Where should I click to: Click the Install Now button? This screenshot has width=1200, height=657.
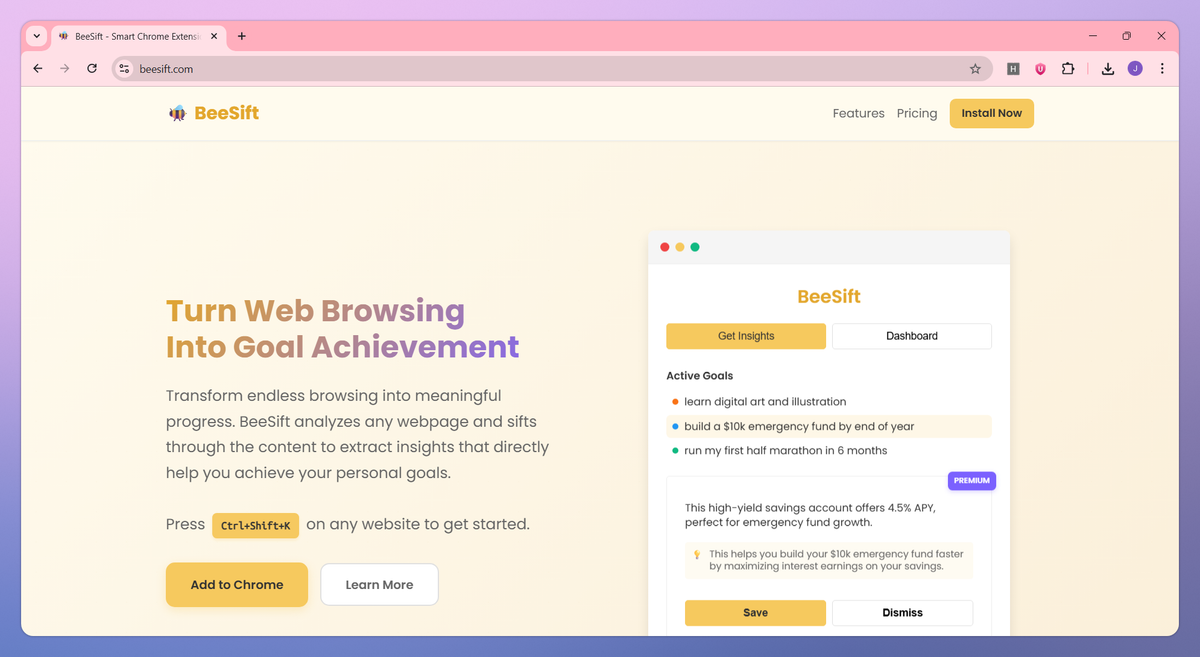[992, 113]
